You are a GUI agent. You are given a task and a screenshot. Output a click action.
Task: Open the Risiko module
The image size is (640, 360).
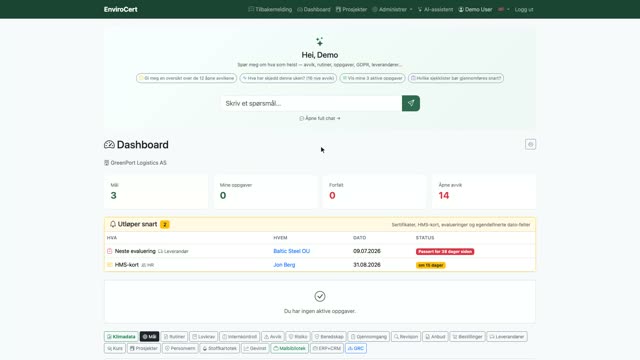coord(298,337)
